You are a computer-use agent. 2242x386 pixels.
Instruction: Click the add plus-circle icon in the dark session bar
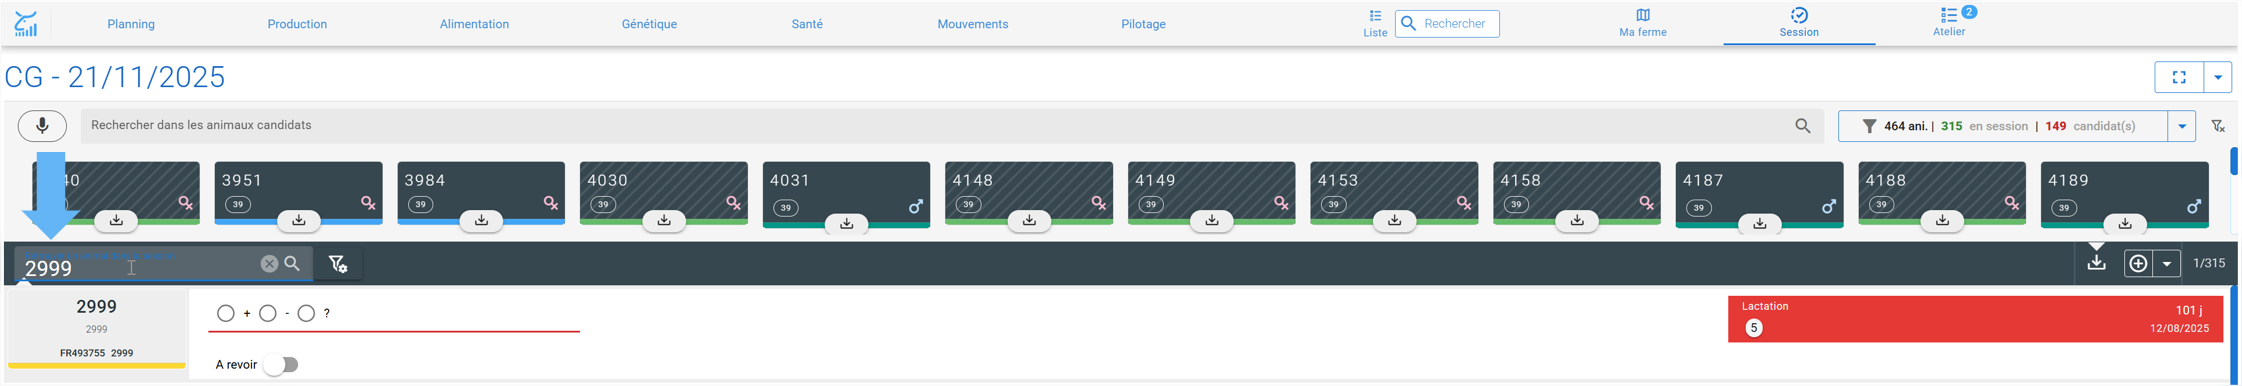coord(2138,263)
